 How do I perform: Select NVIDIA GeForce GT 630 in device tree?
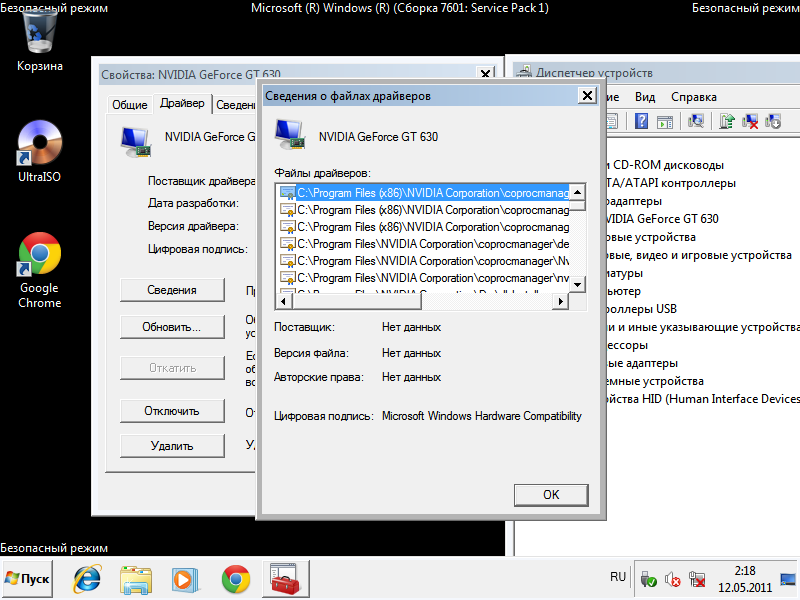[662, 219]
